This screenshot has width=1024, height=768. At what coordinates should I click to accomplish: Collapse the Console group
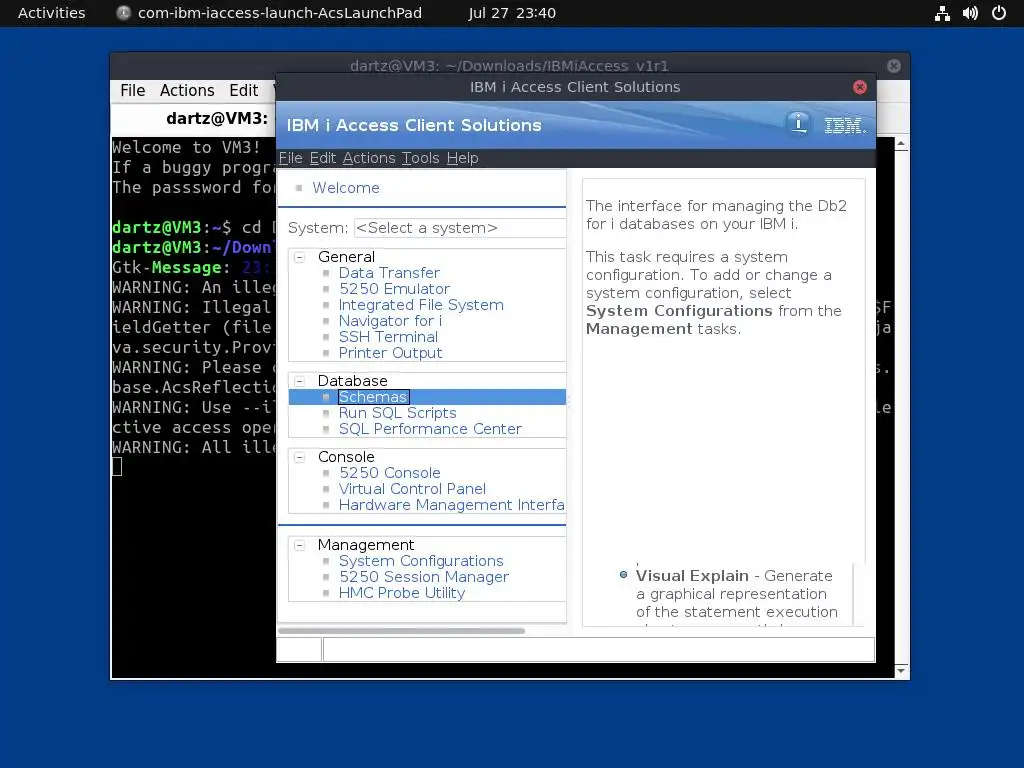click(300, 457)
